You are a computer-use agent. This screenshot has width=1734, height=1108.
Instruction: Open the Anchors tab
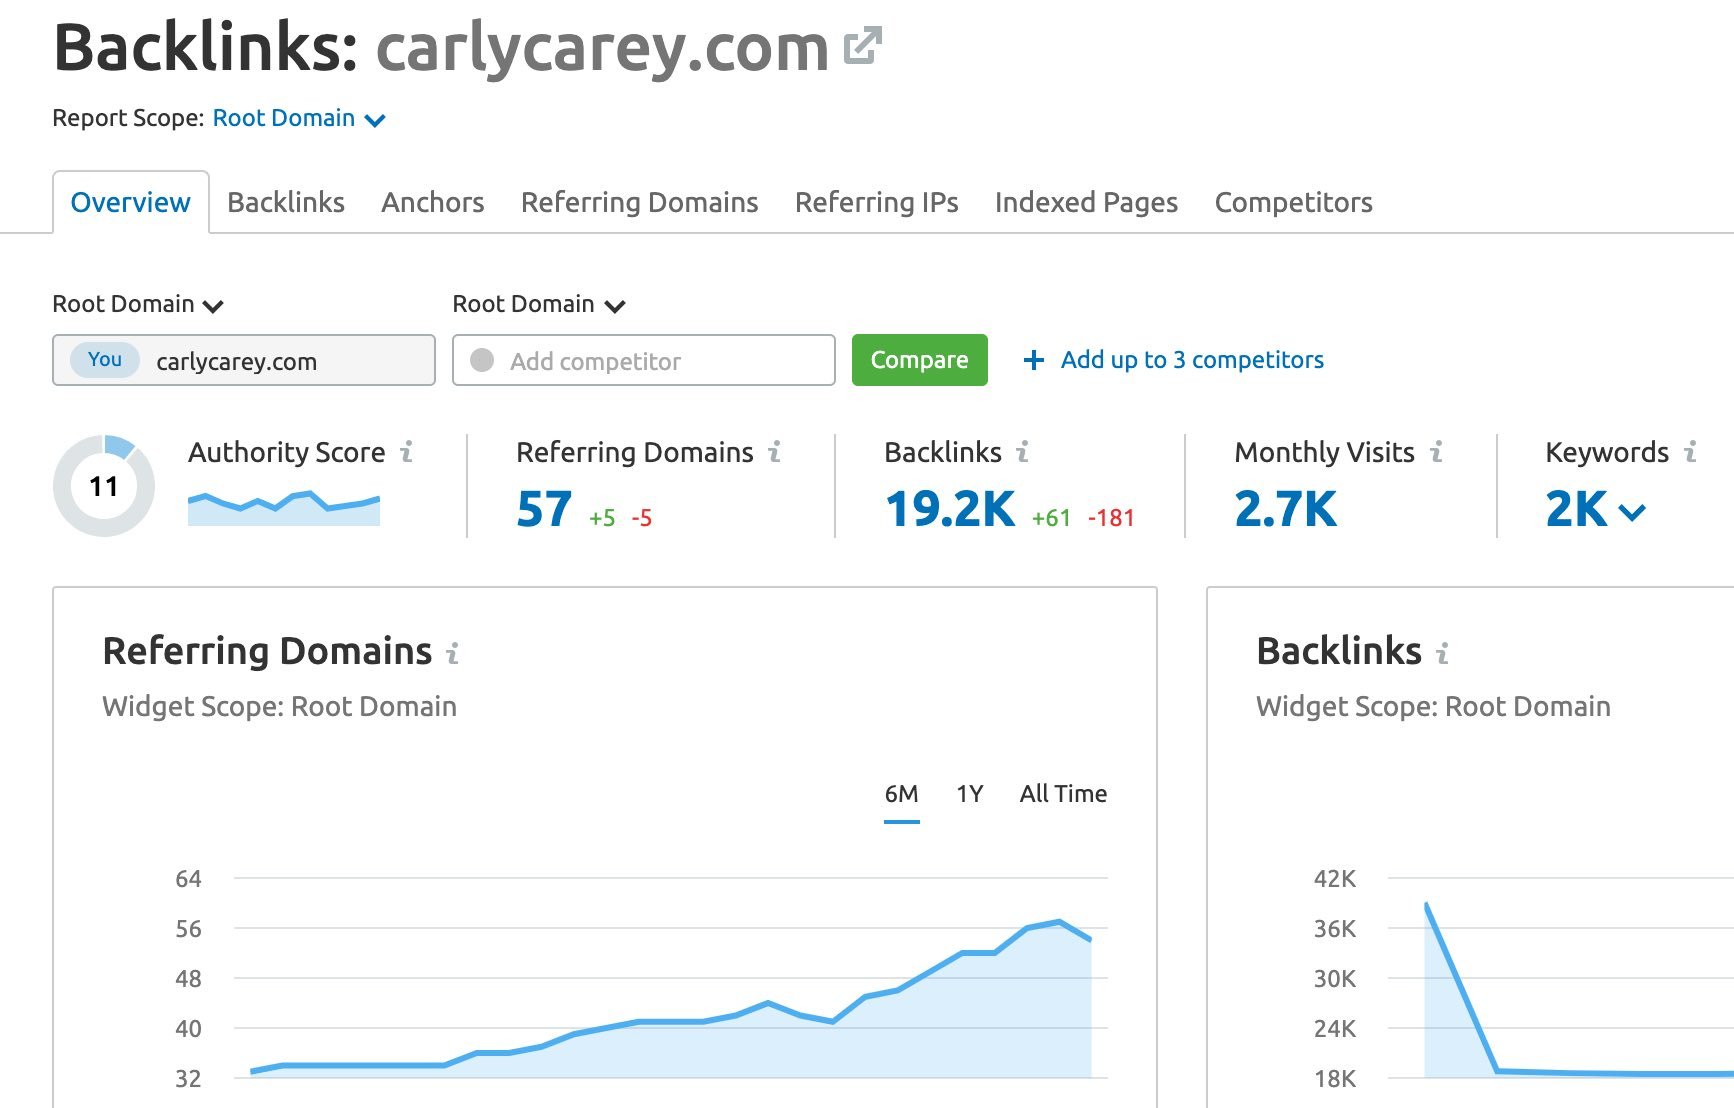[x=433, y=203]
